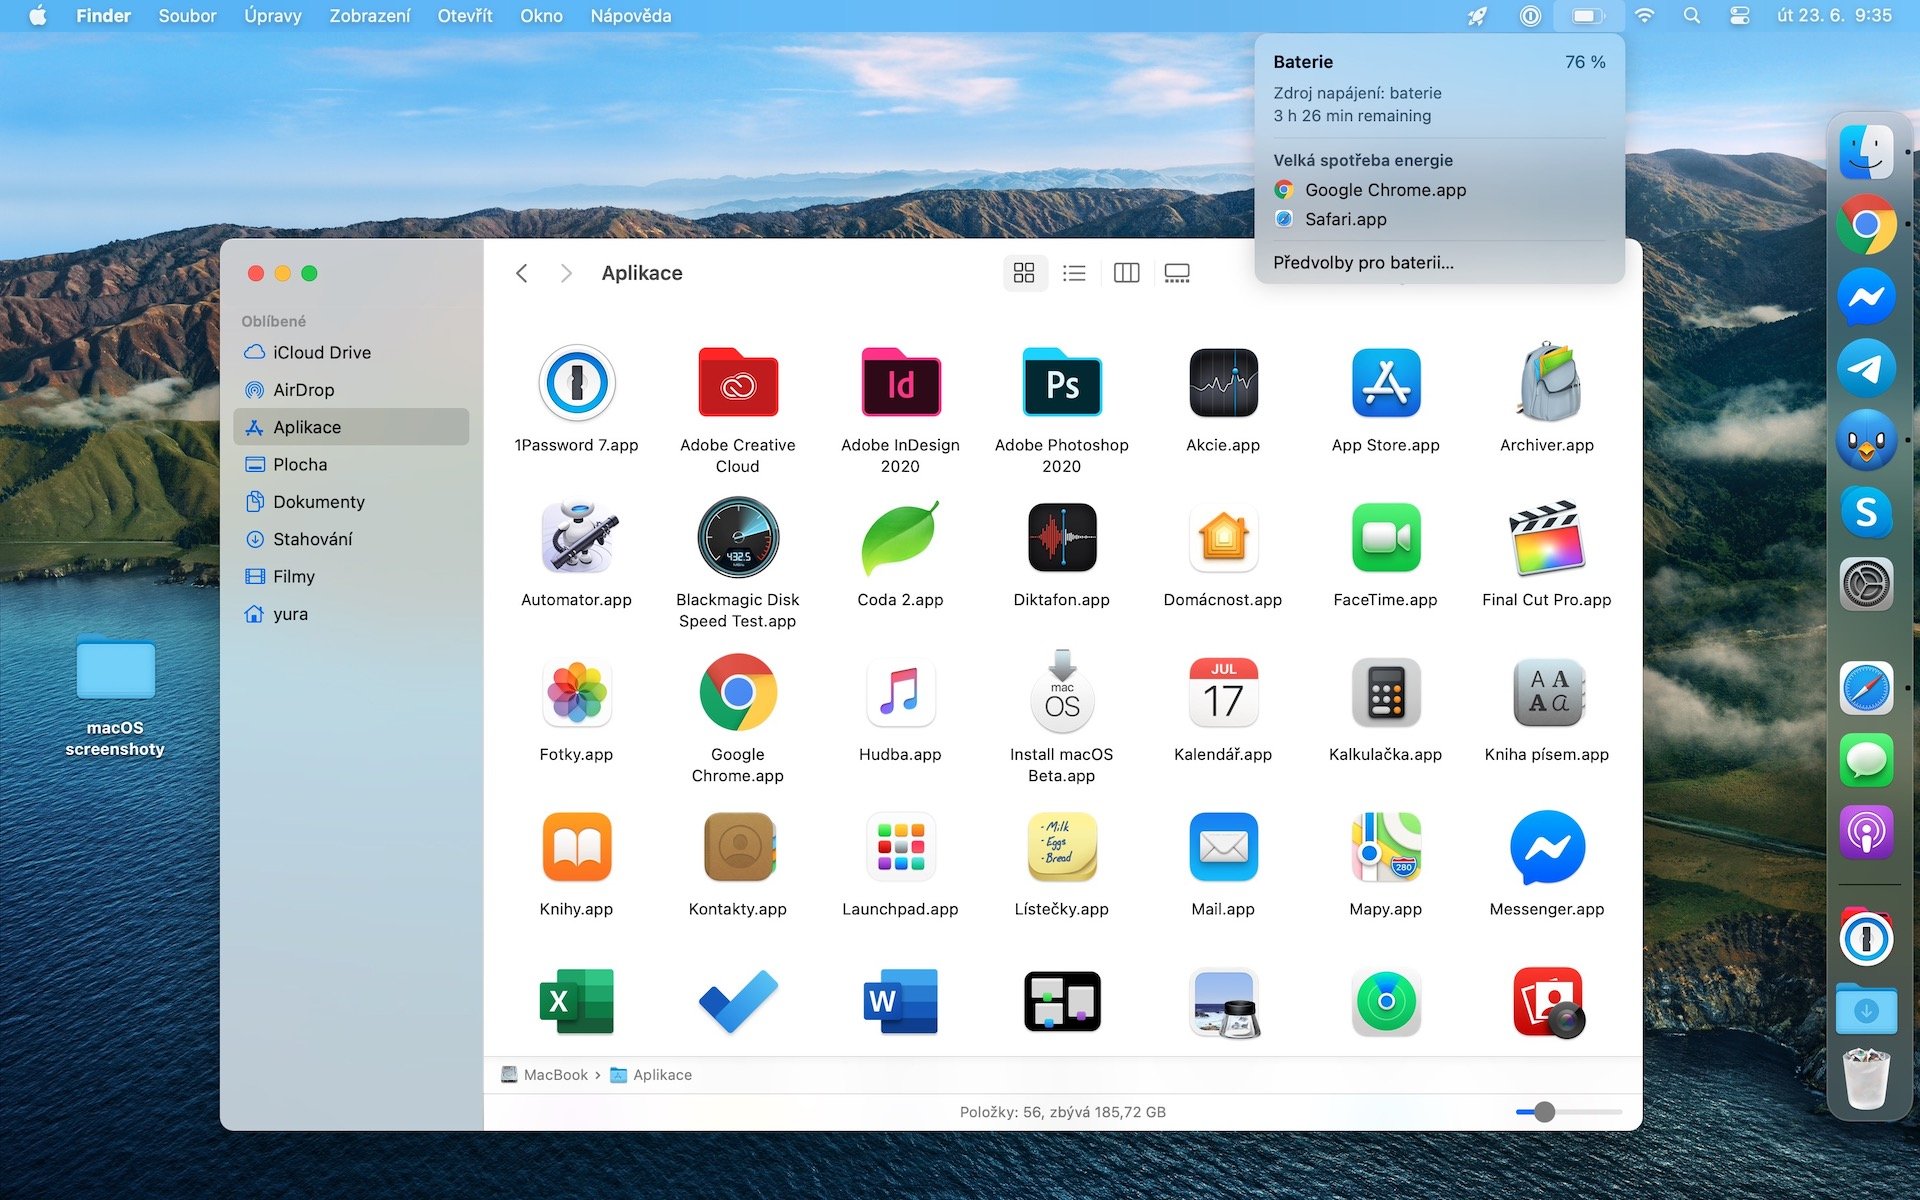
Task: Open Control Center in menu bar
Action: (x=1740, y=16)
